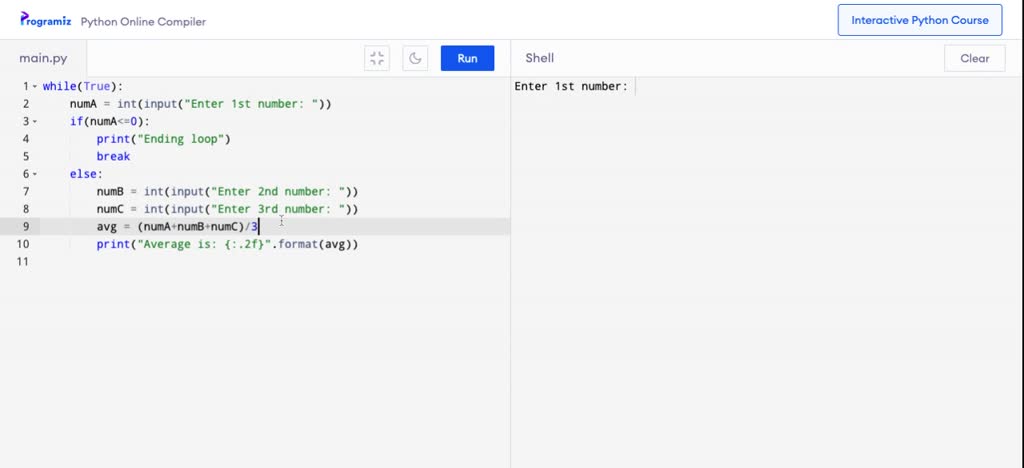Run the Python code
Viewport: 1024px width, 468px height.
(x=468, y=58)
